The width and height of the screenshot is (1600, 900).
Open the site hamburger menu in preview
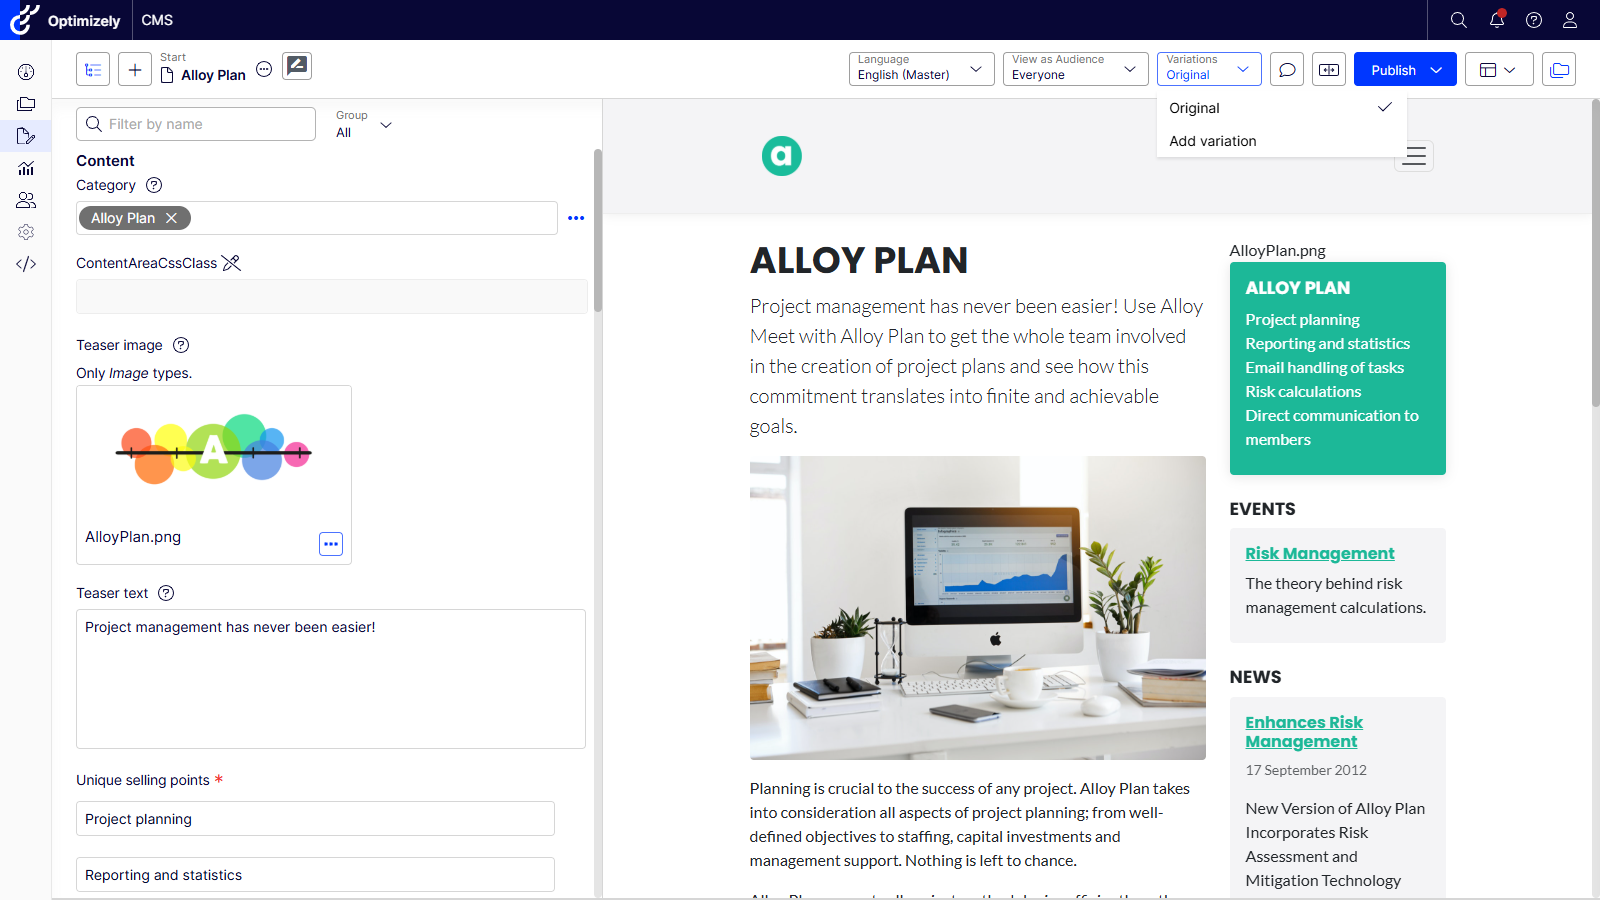pyautogui.click(x=1414, y=156)
